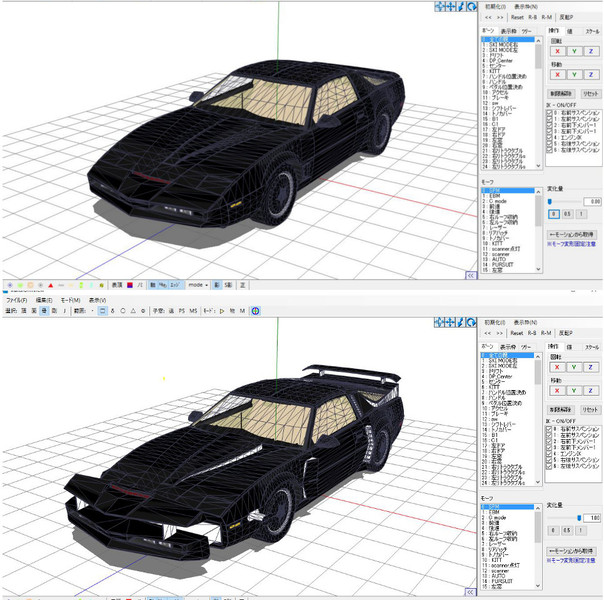Click the red-blue color square icon beside 表頂
Image resolution: width=604 pixels, height=600 pixels.
(x=130, y=284)
